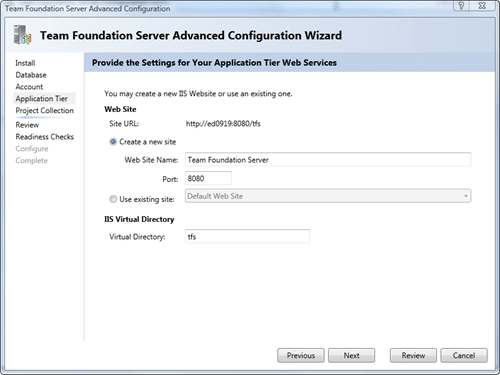Go to the Account step
Image resolution: width=500 pixels, height=375 pixels.
pyautogui.click(x=29, y=87)
